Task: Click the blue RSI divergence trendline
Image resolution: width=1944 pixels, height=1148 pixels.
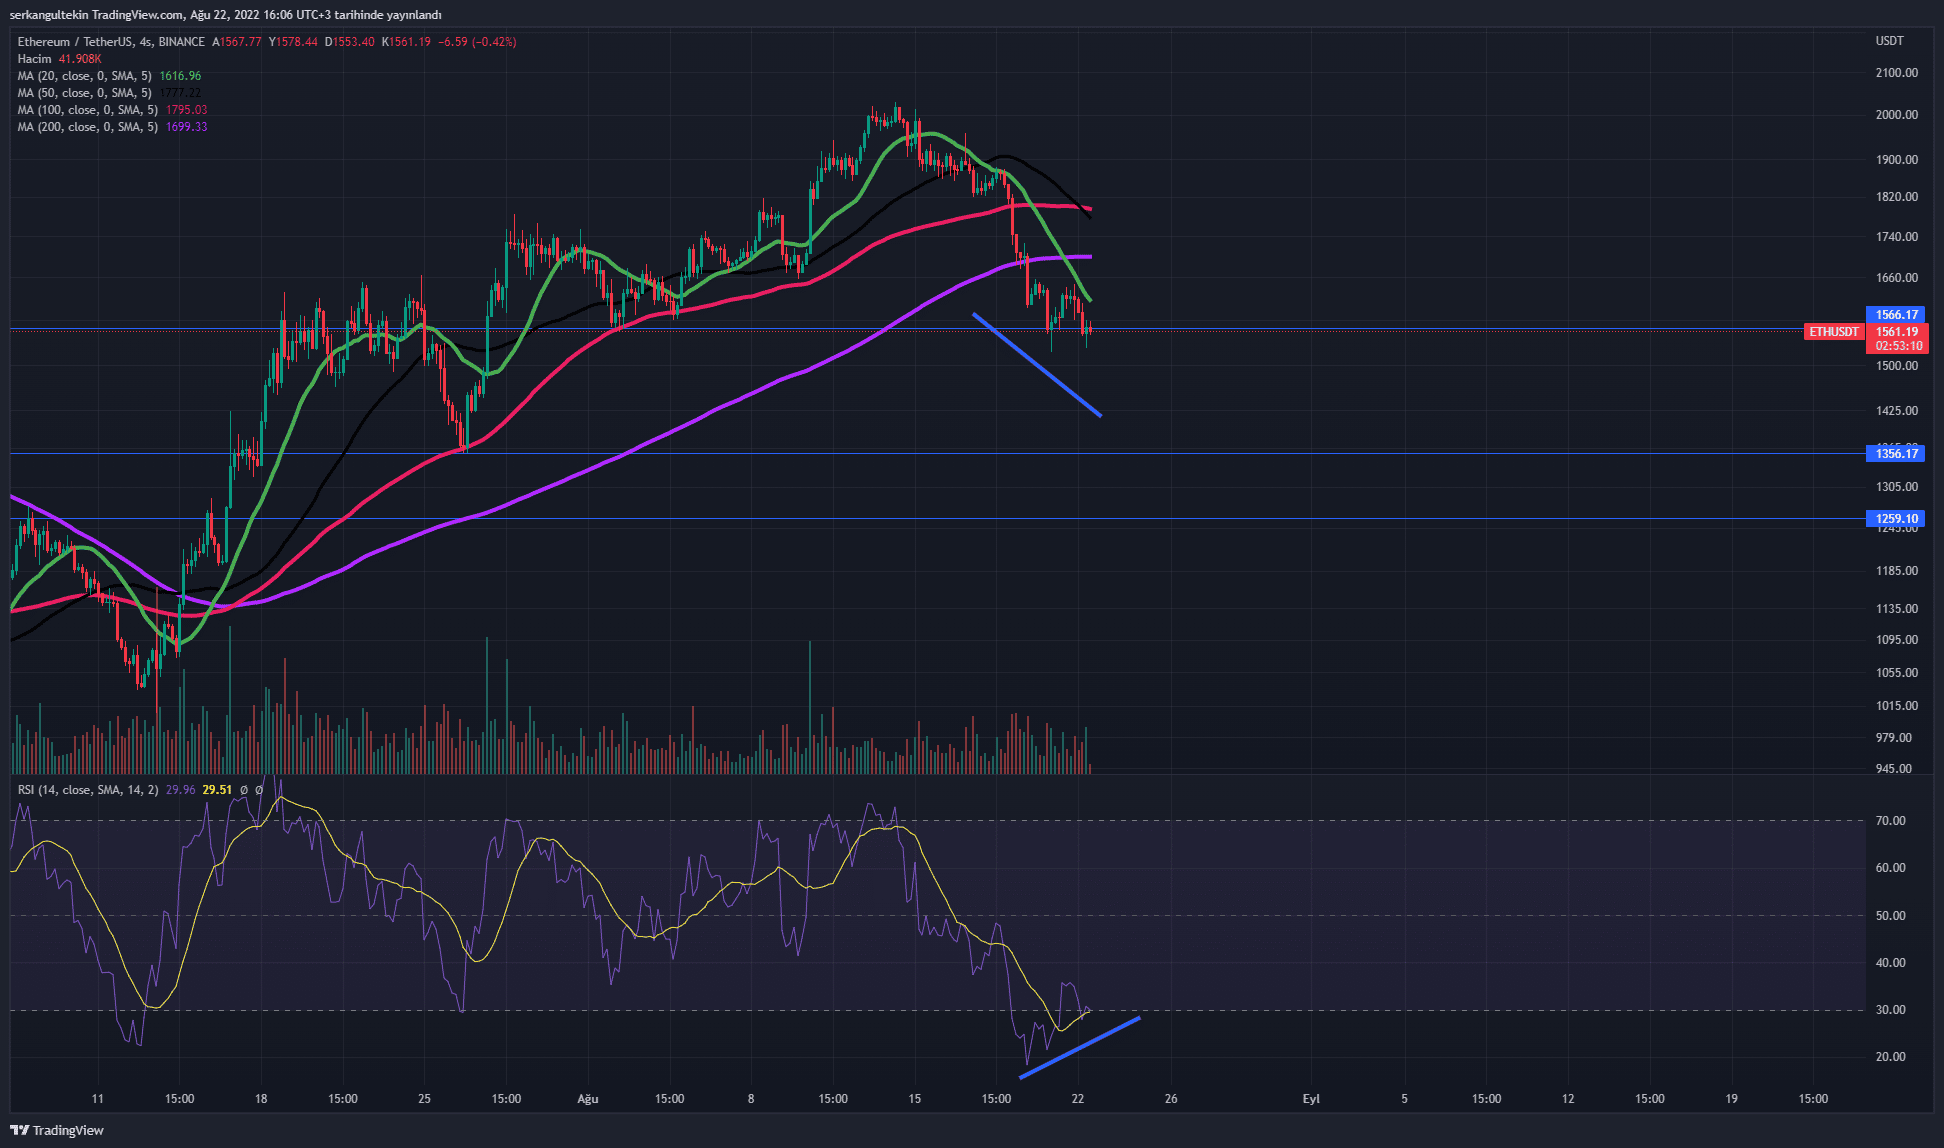Action: pyautogui.click(x=1080, y=1047)
